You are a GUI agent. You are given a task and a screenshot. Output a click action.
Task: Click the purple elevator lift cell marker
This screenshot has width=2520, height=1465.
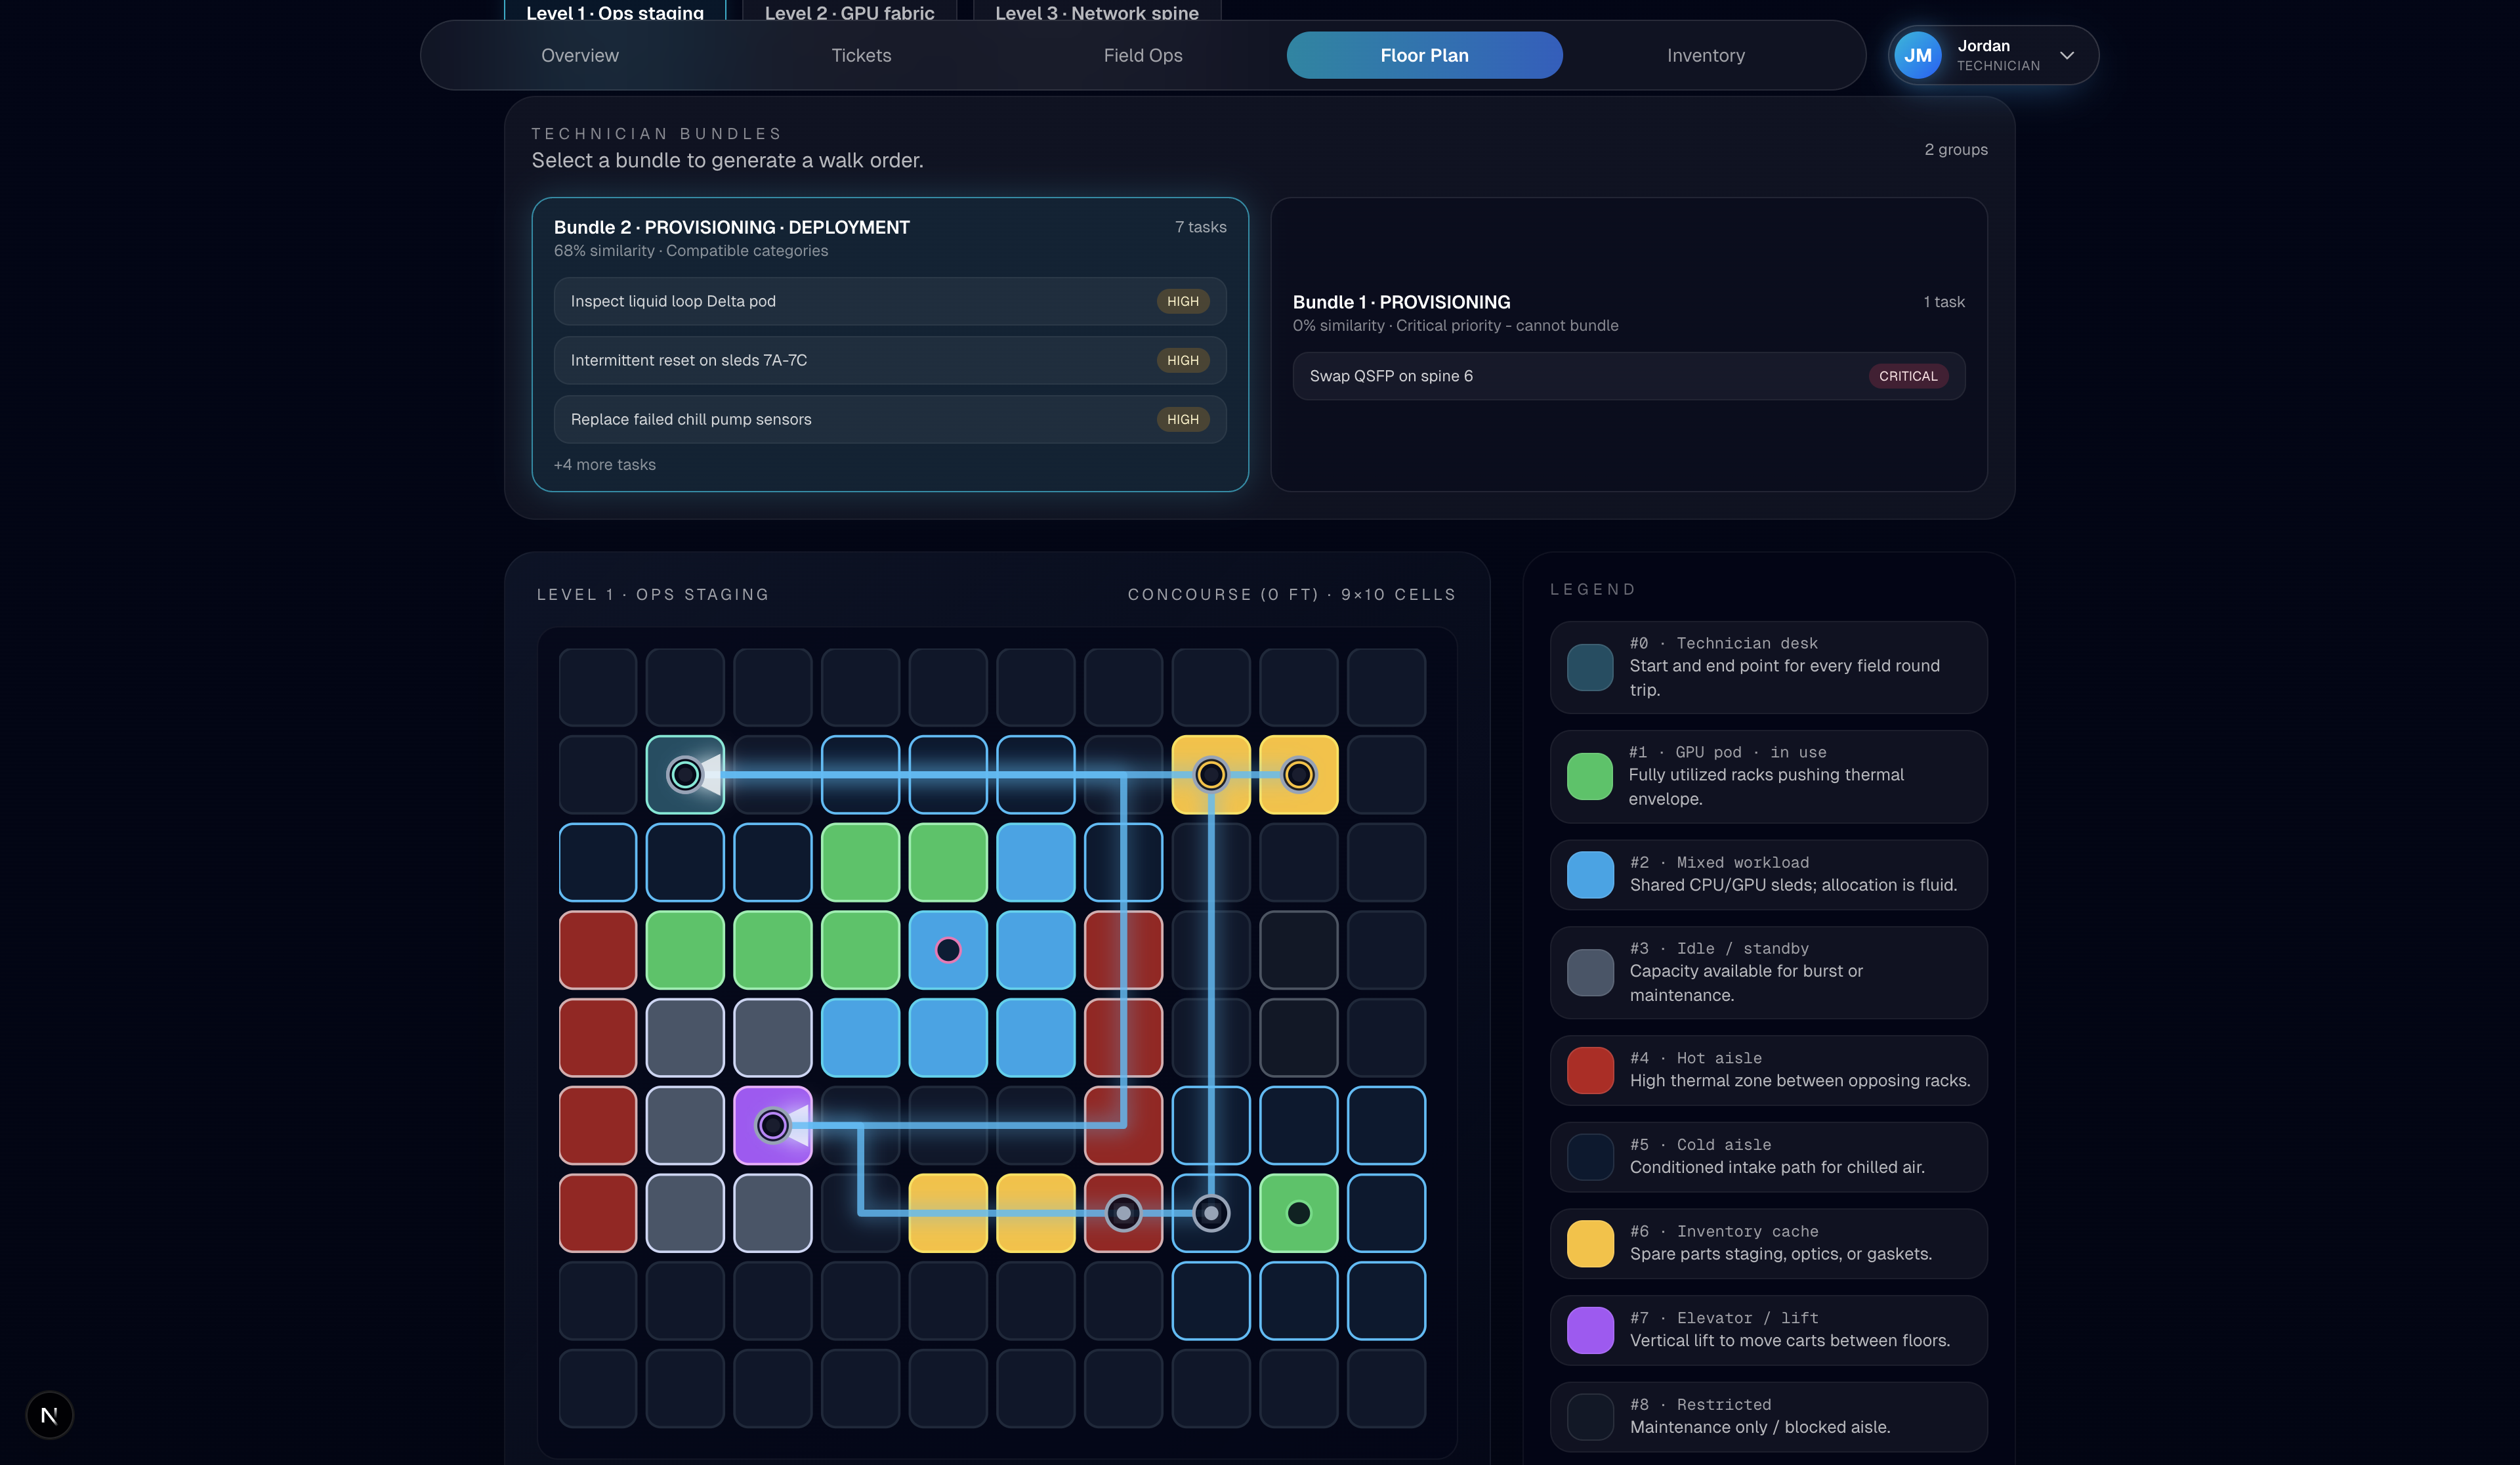(x=772, y=1125)
